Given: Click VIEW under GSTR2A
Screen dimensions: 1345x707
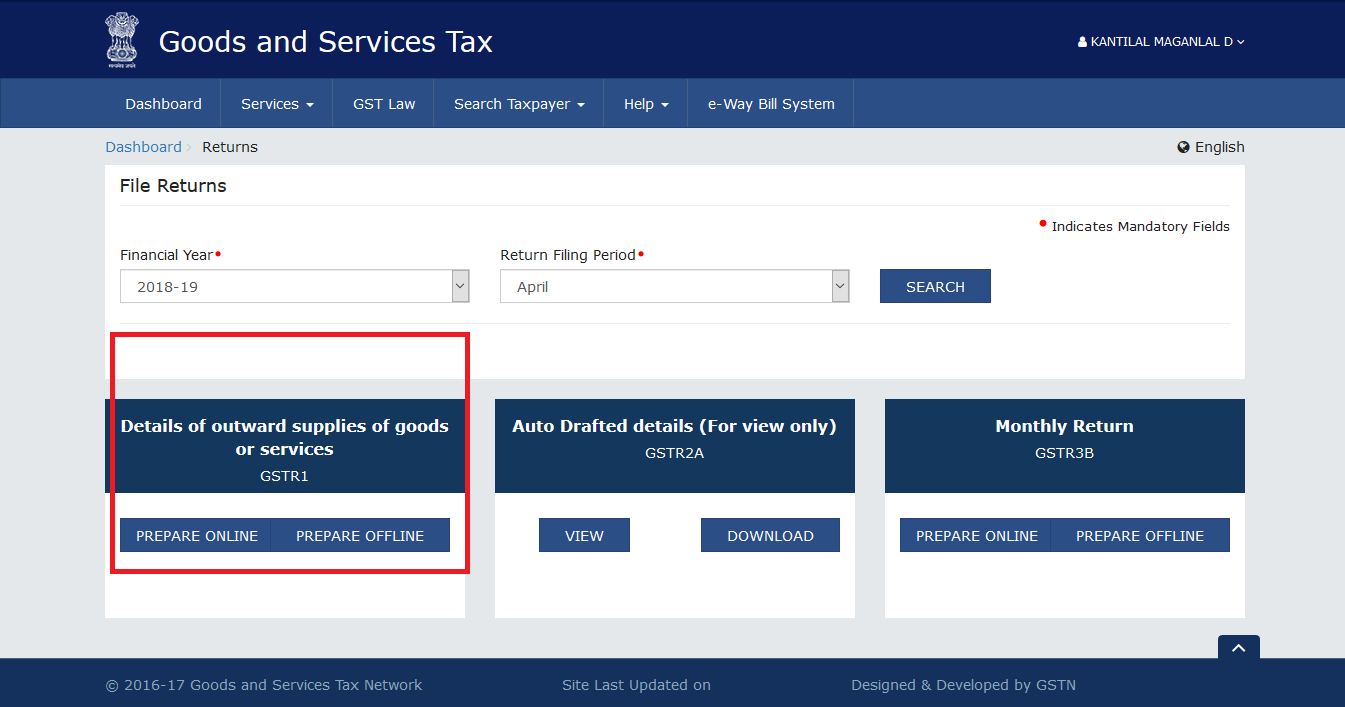Looking at the screenshot, I should 584,536.
